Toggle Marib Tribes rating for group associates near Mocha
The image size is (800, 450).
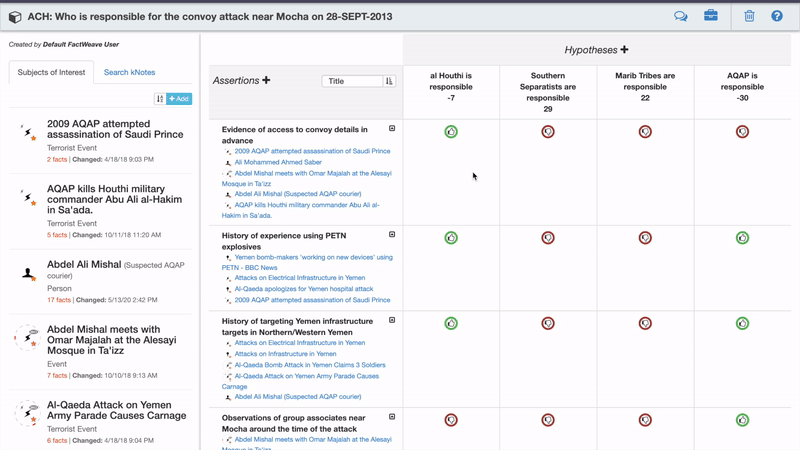coord(645,420)
